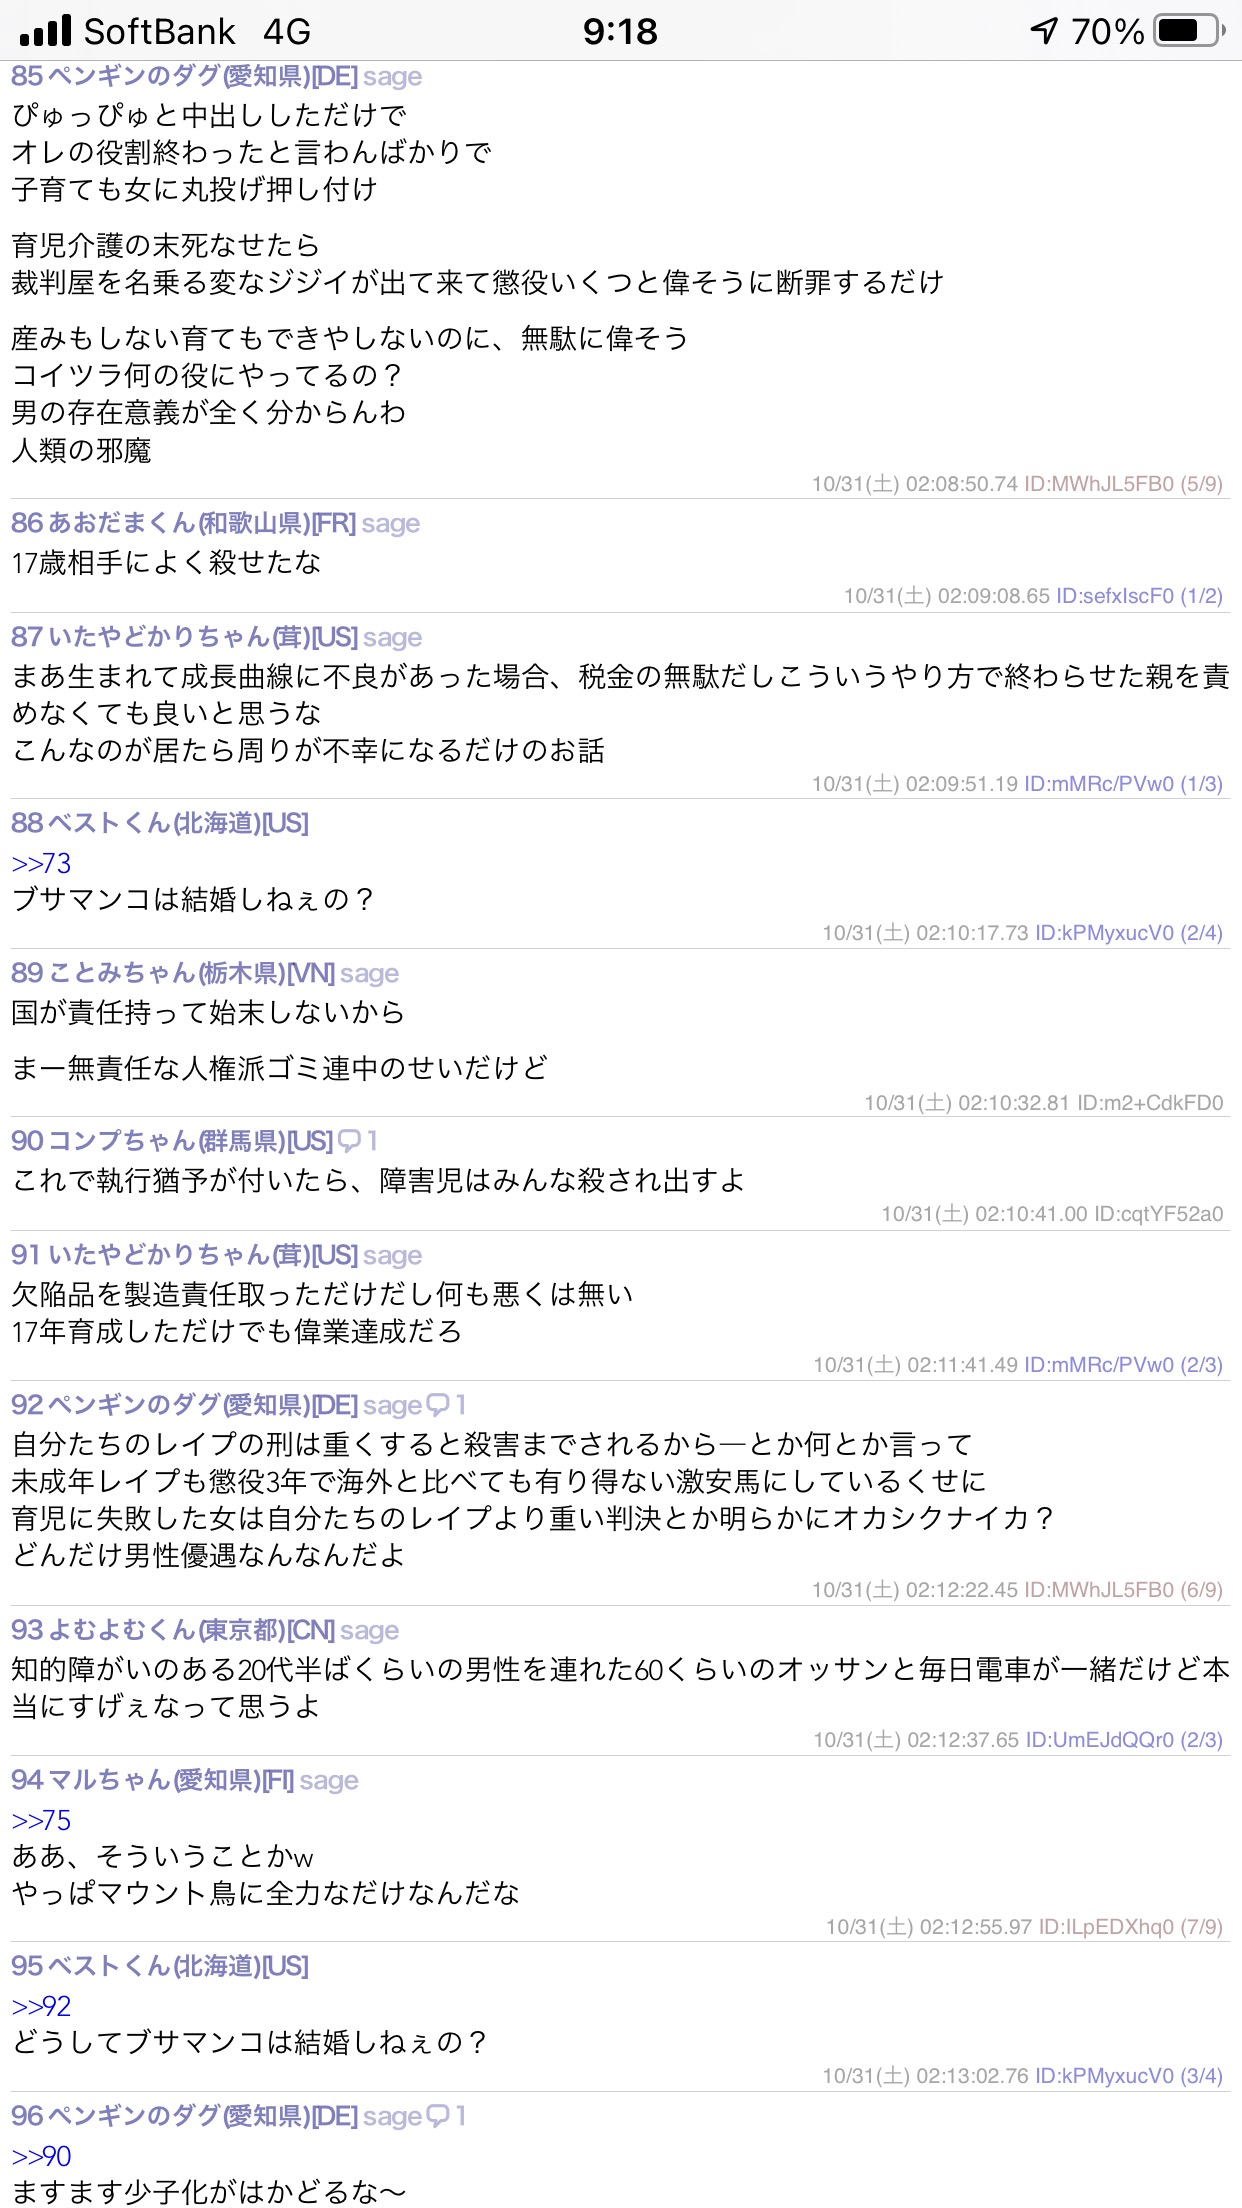Tap ID:ILpEDXhq0 (7/9) on post 94
1242x2208 pixels.
(x=1130, y=1927)
